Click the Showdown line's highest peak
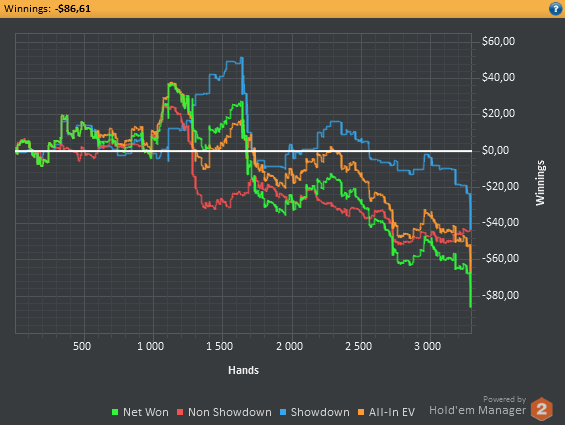The width and height of the screenshot is (565, 425). click(x=242, y=58)
